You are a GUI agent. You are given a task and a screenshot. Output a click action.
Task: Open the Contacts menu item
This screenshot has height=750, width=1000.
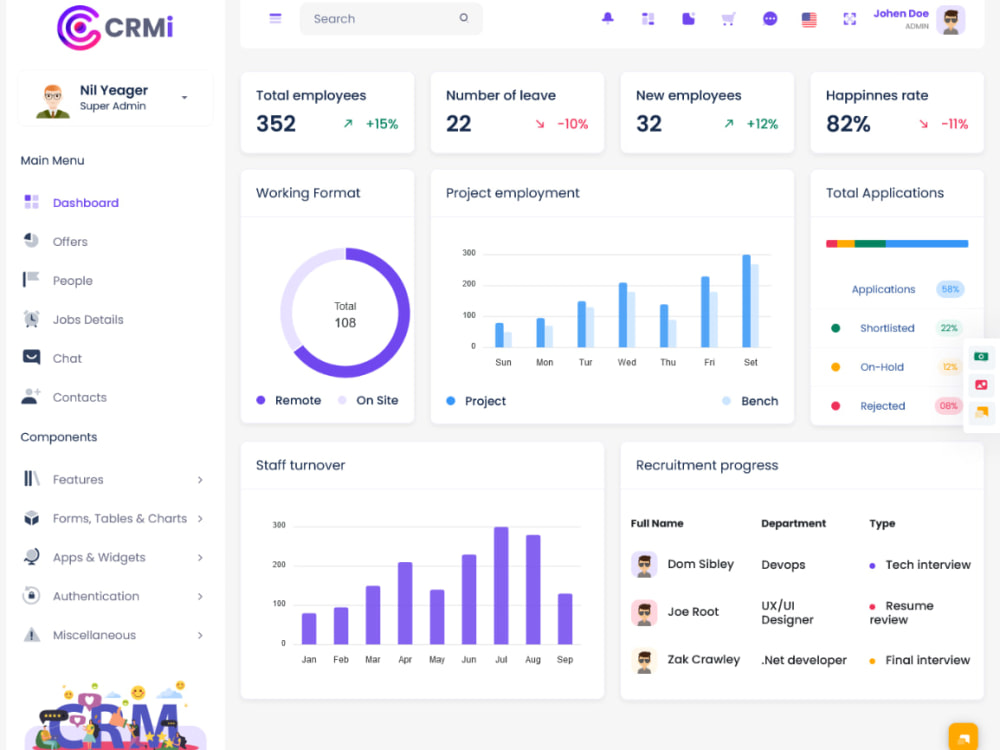click(x=80, y=397)
